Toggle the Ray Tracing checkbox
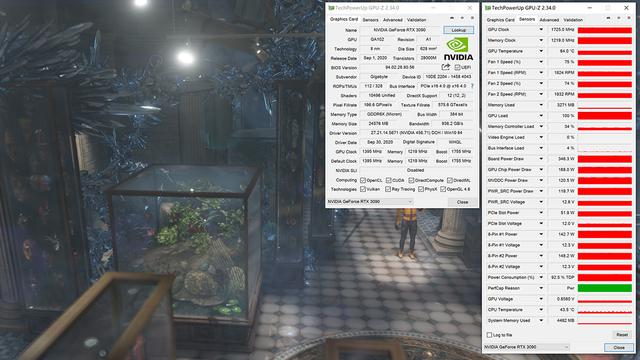The image size is (640, 360). pos(388,189)
